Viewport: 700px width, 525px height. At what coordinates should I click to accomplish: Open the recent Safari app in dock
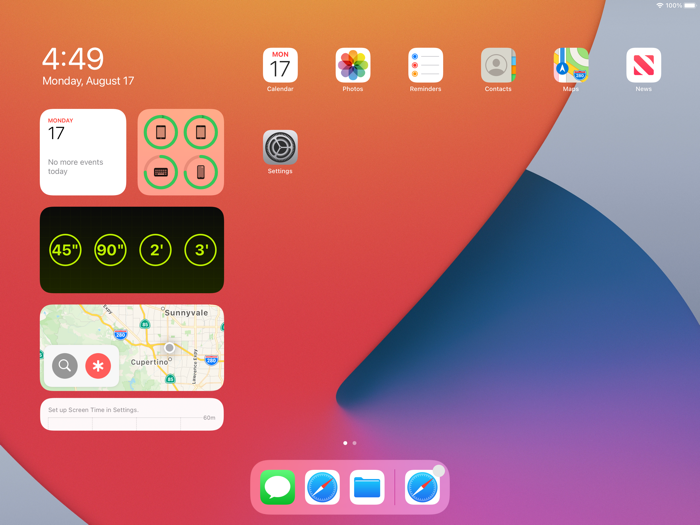(422, 487)
